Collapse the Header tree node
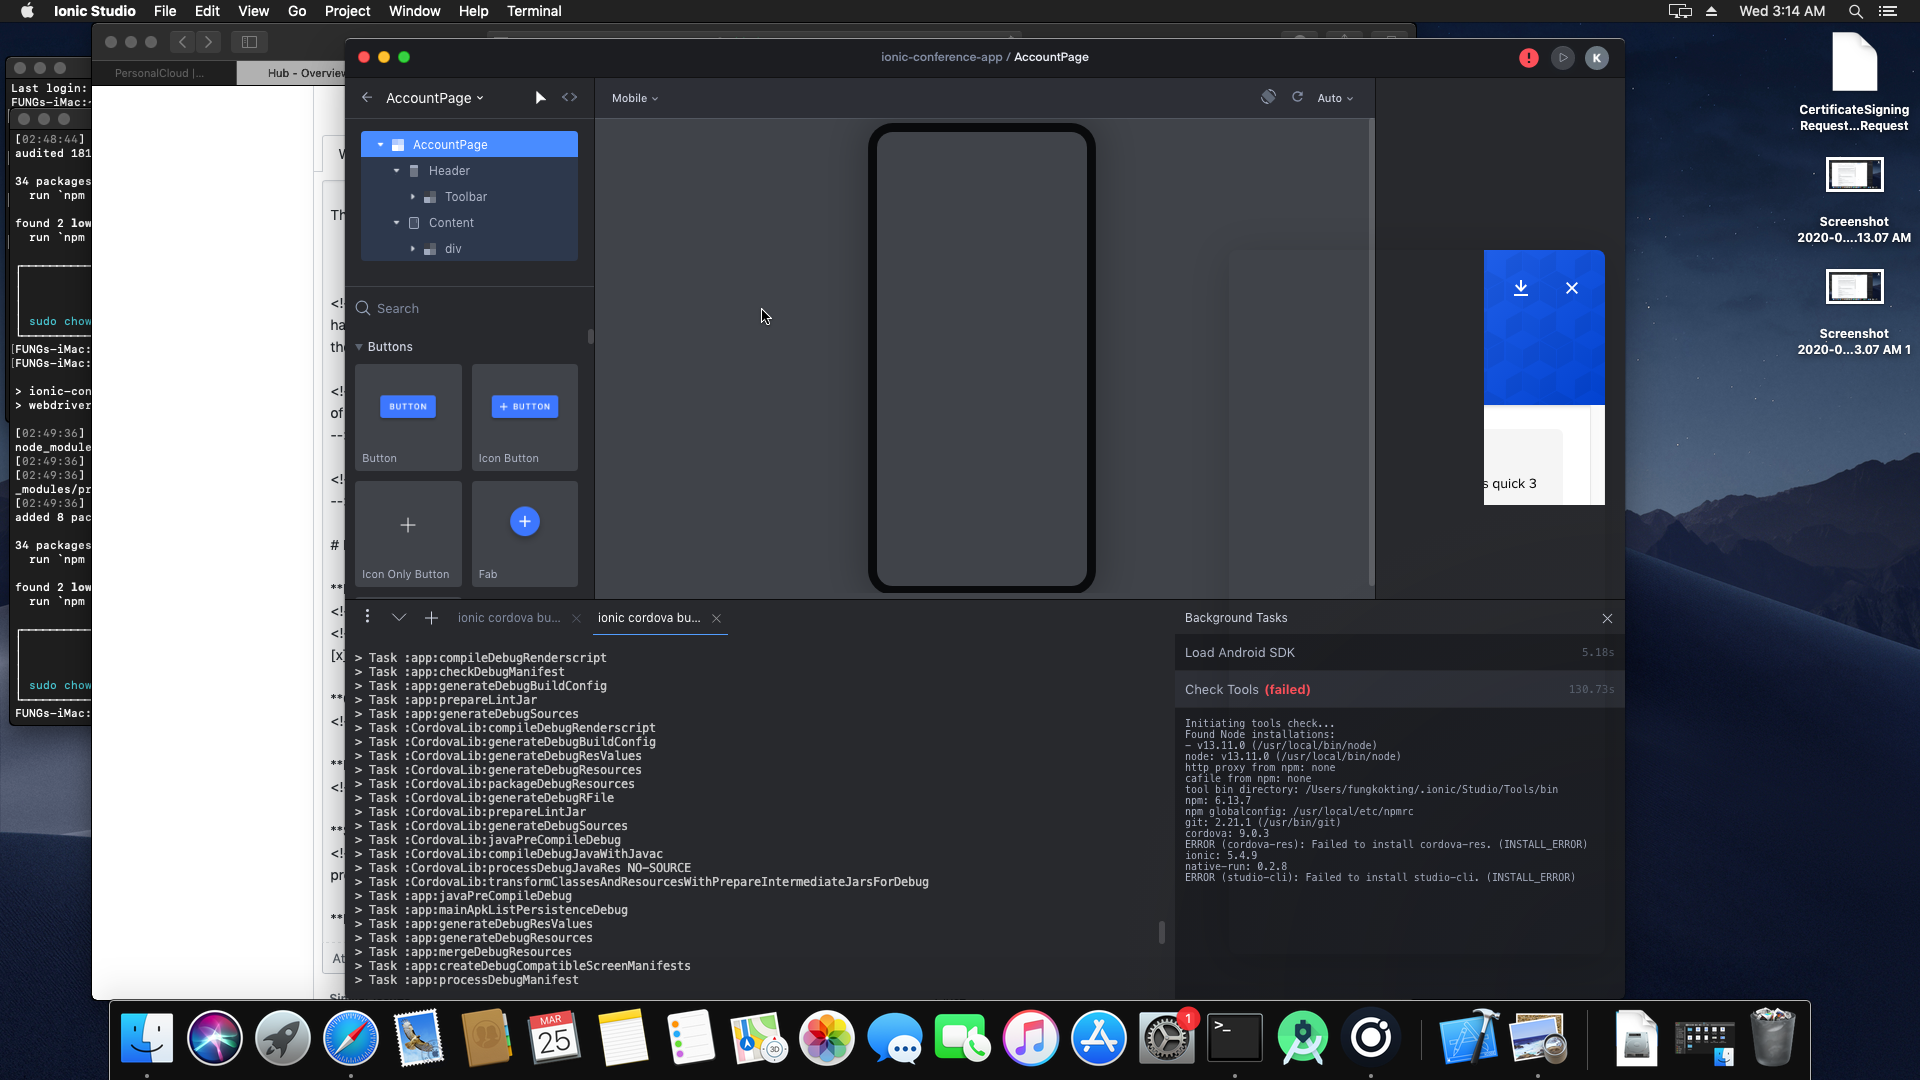This screenshot has width=1920, height=1080. (397, 171)
